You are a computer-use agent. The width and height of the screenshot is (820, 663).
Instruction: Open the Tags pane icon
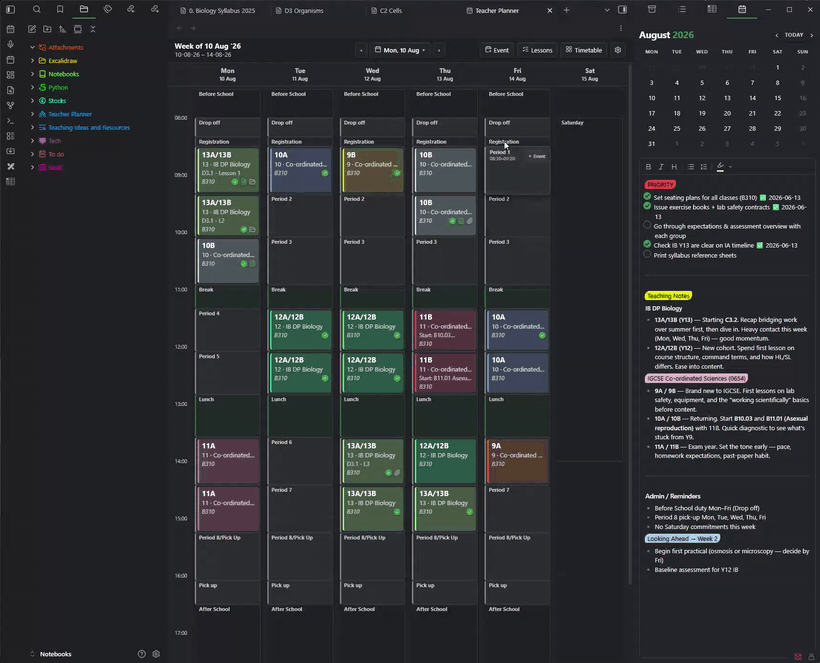[x=108, y=9]
